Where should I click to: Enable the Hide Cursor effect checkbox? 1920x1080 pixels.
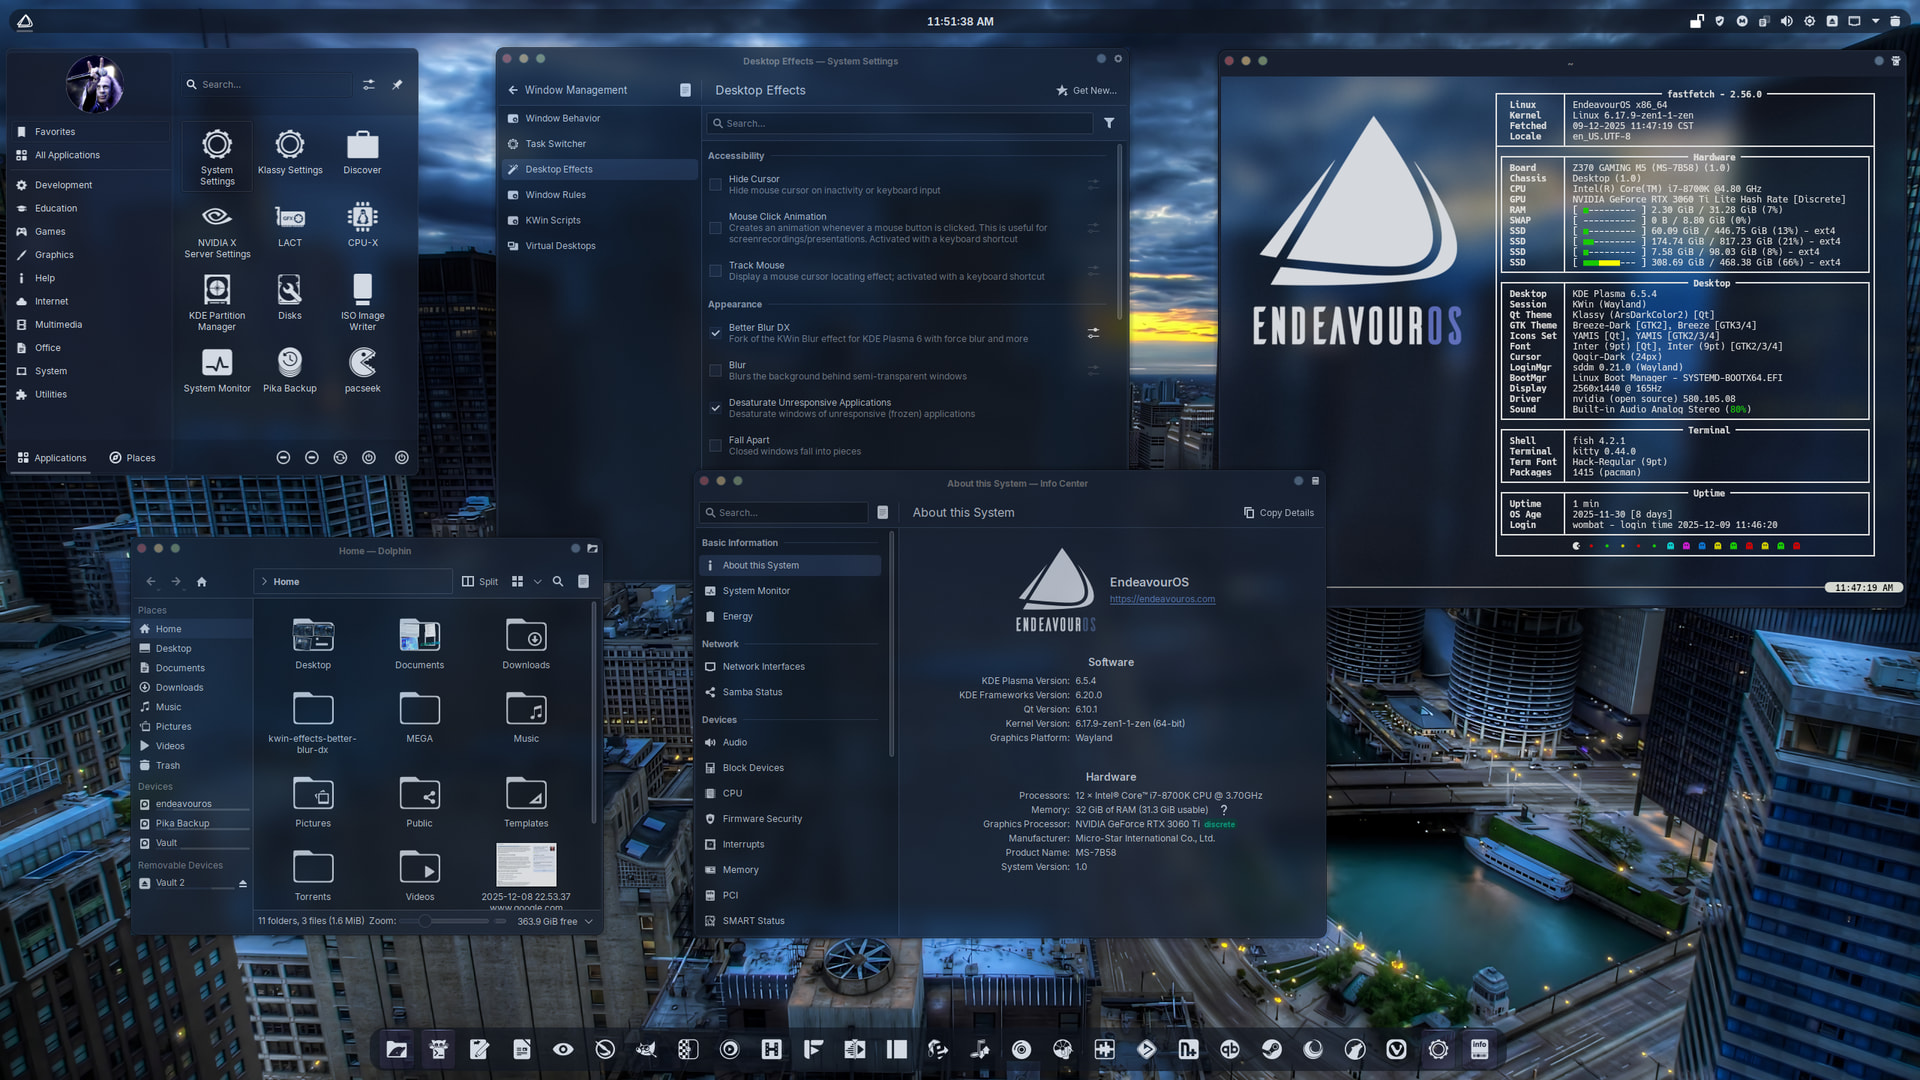click(x=715, y=185)
